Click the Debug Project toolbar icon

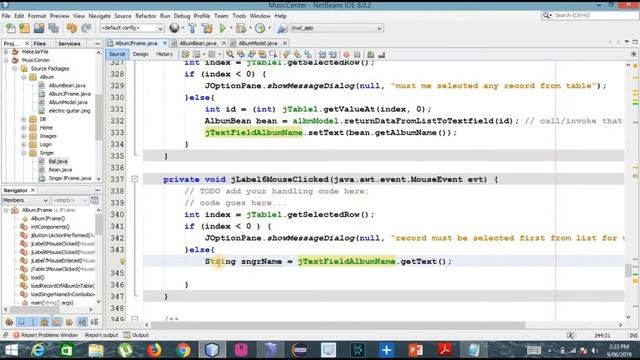point(241,28)
